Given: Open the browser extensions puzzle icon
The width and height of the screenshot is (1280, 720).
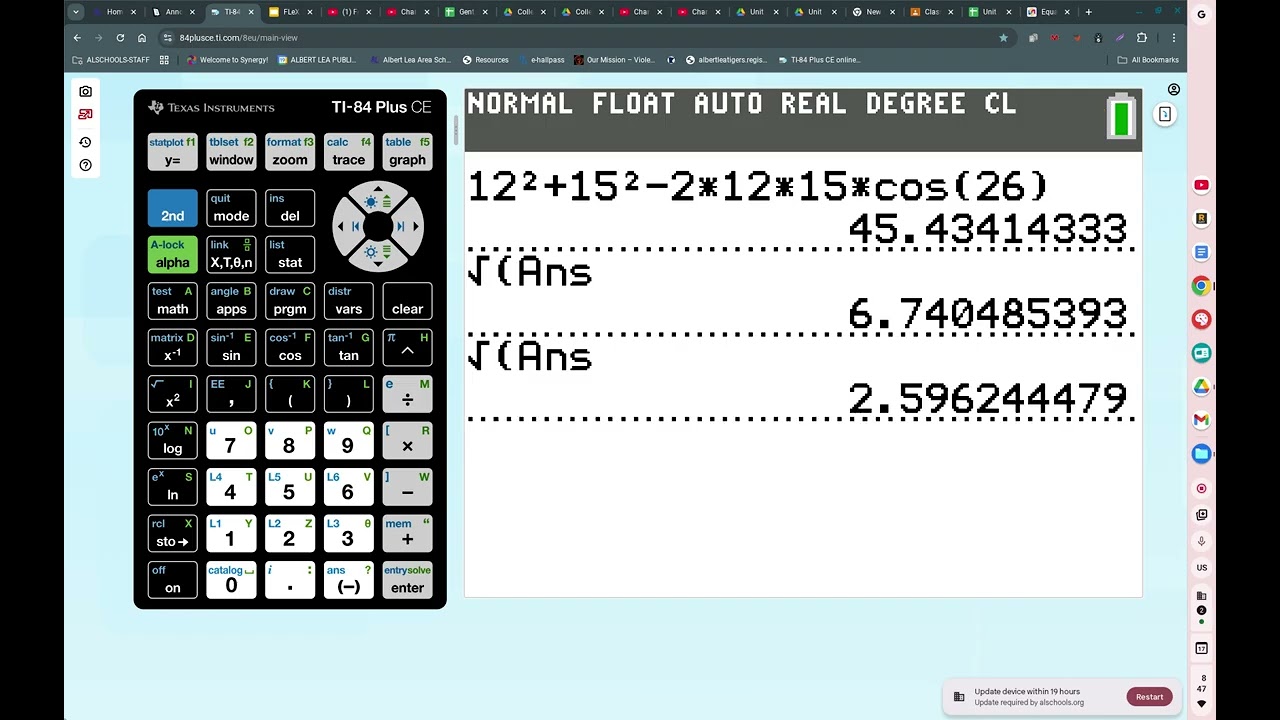Looking at the screenshot, I should [x=1142, y=38].
